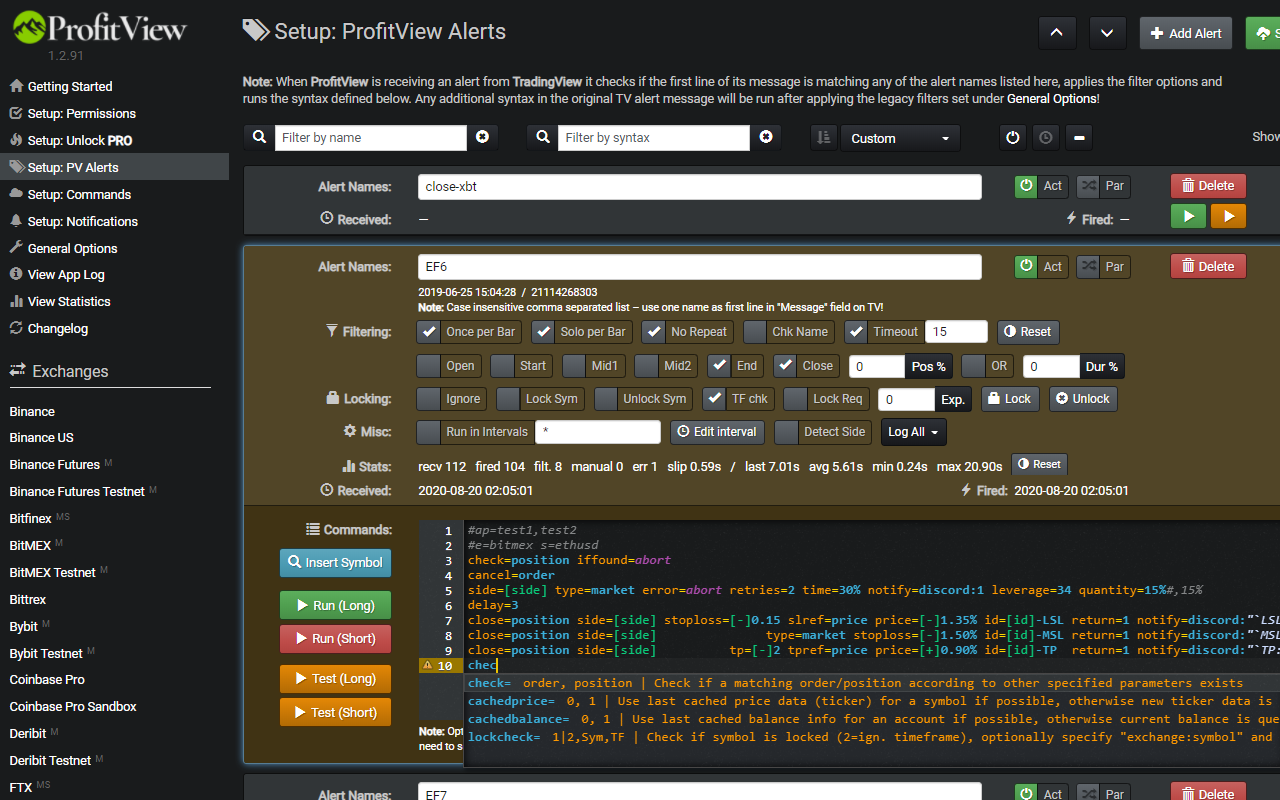Open the Log All dropdown
The width and height of the screenshot is (1280, 800).
[x=912, y=432]
